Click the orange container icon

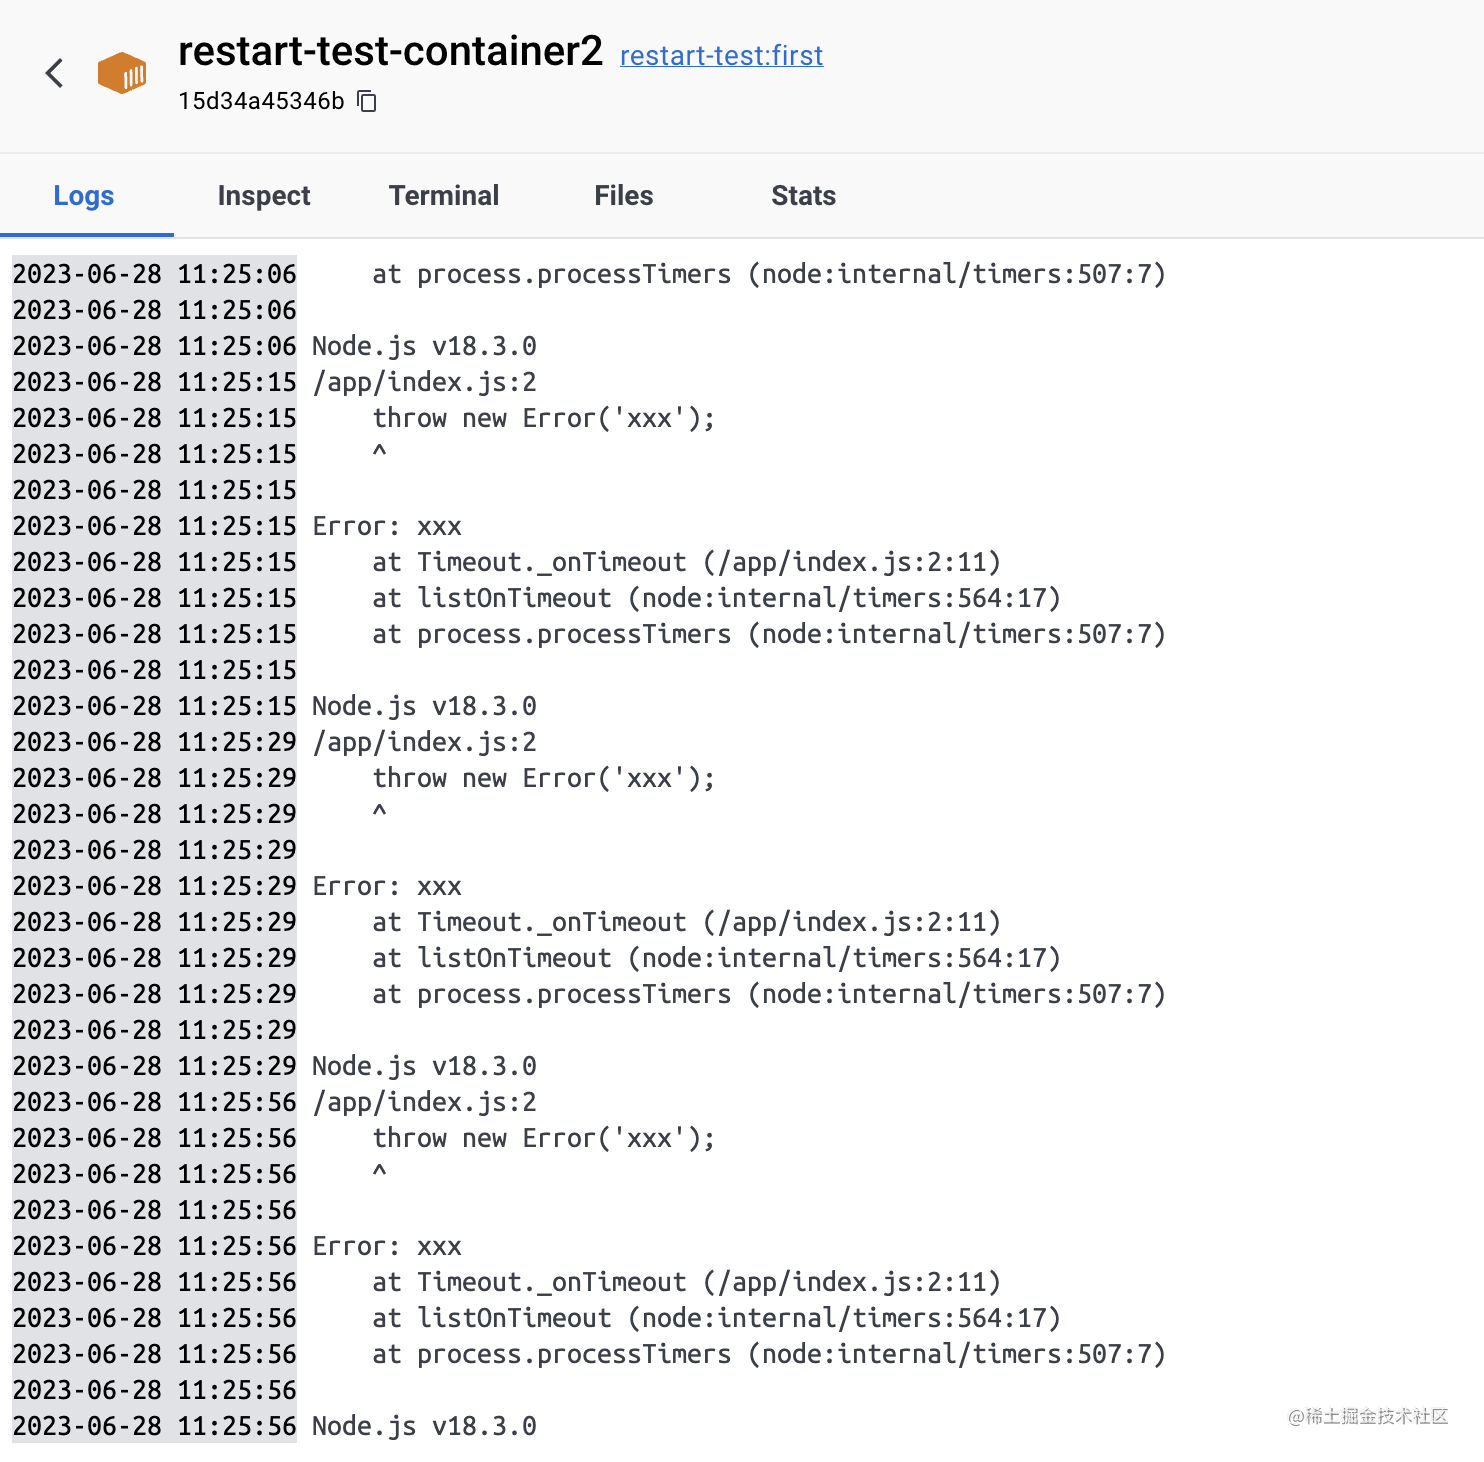coord(122,73)
